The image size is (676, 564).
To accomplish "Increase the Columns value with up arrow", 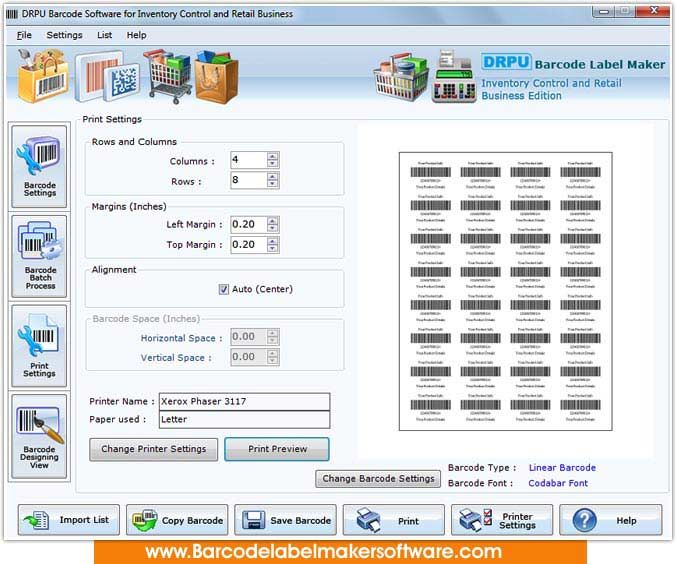I will click(x=272, y=156).
